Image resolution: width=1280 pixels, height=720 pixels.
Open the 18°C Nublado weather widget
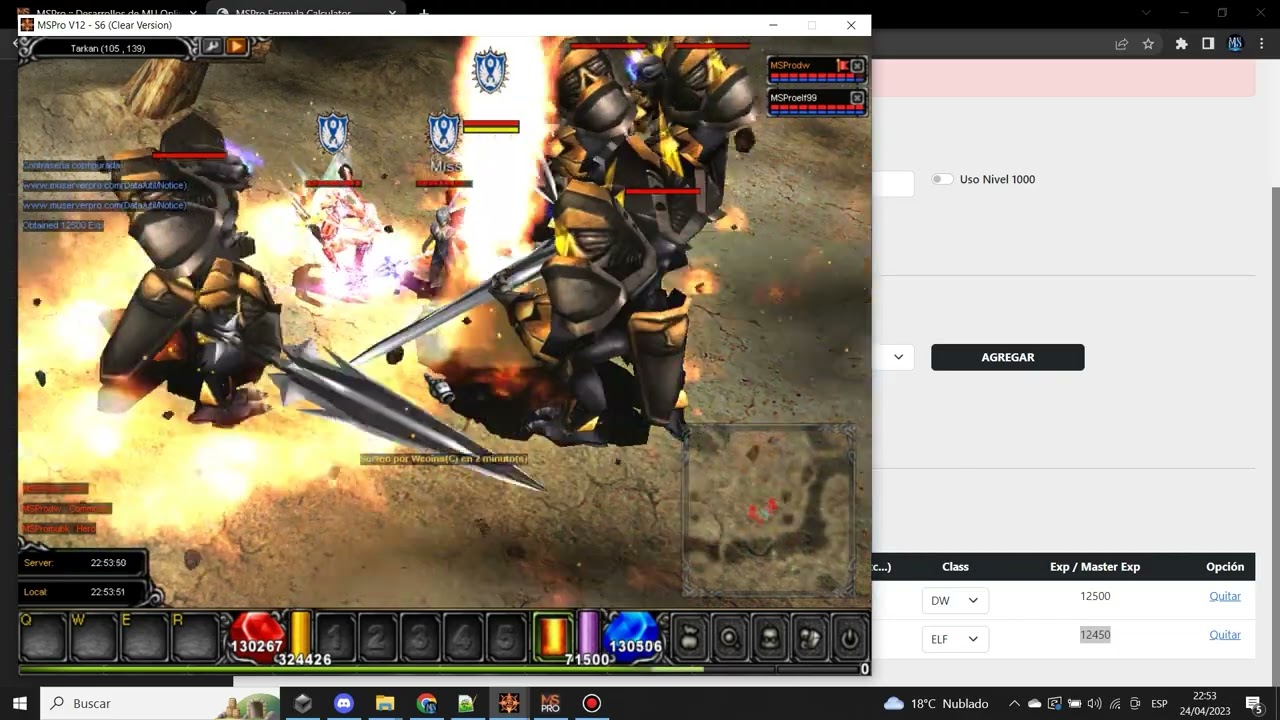(x=936, y=704)
